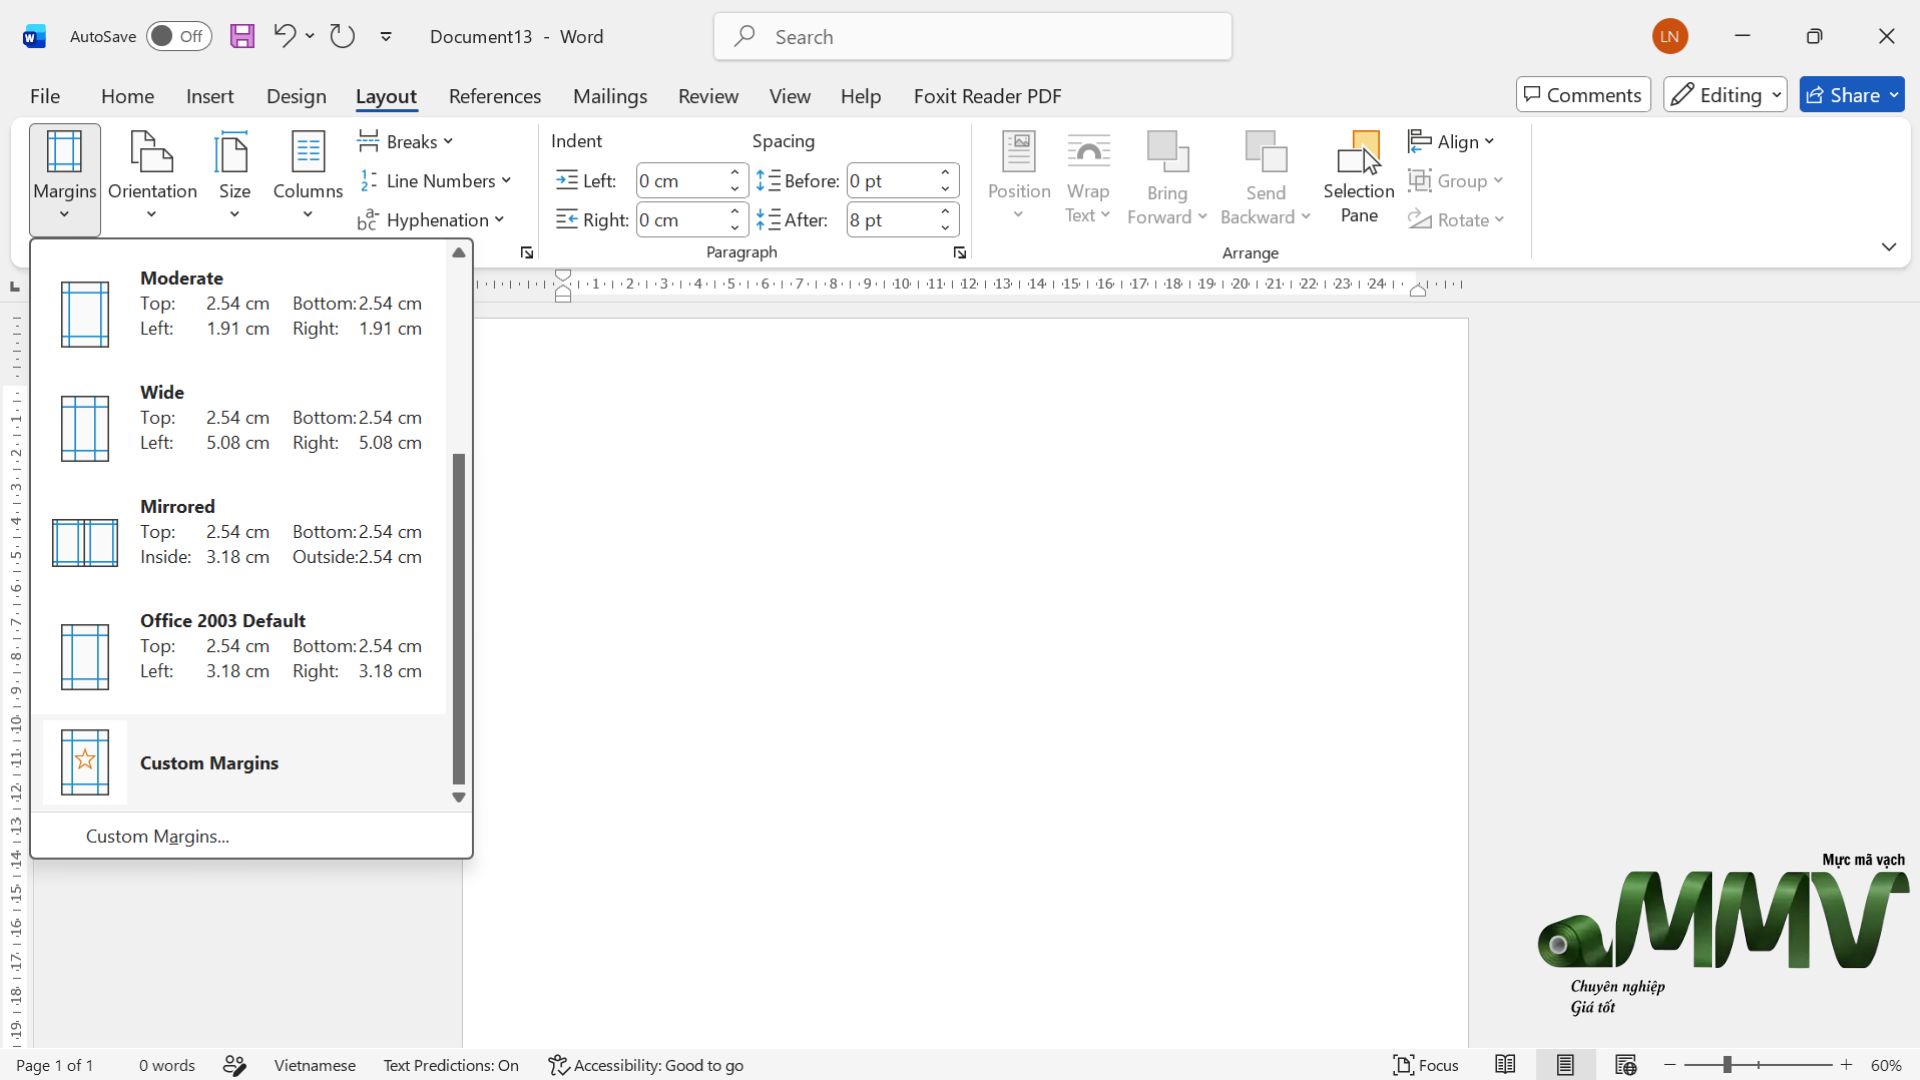This screenshot has width=1920, height=1080.
Task: Expand the Line Numbers dropdown
Action: pos(435,181)
